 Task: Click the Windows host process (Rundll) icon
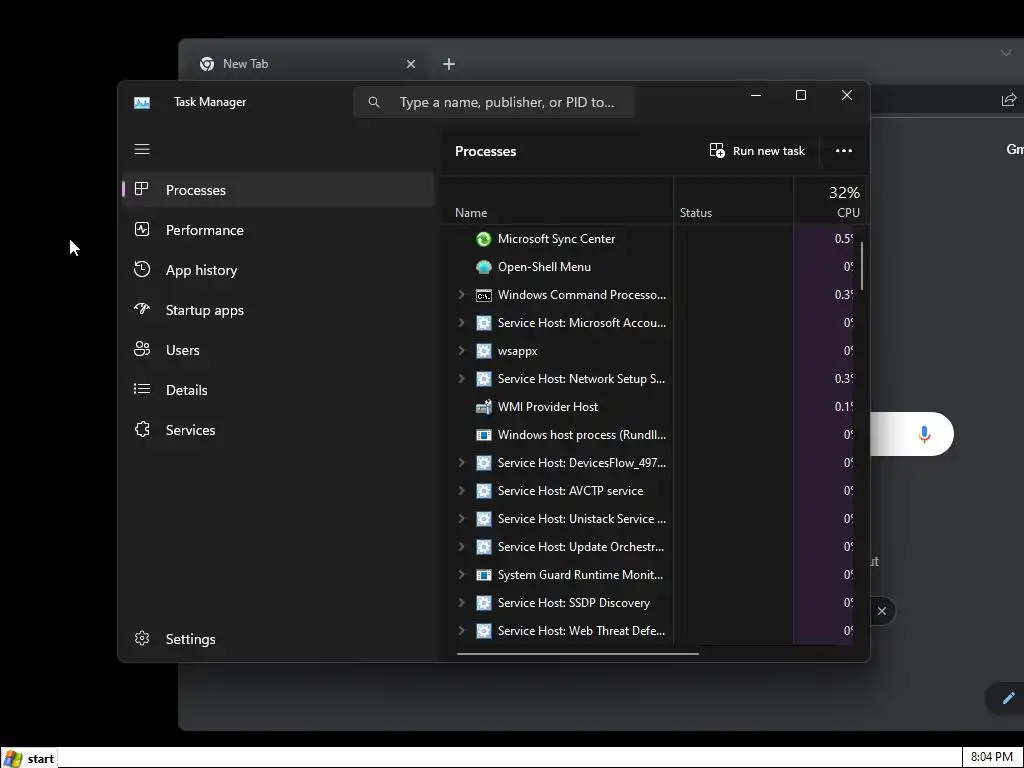(483, 435)
